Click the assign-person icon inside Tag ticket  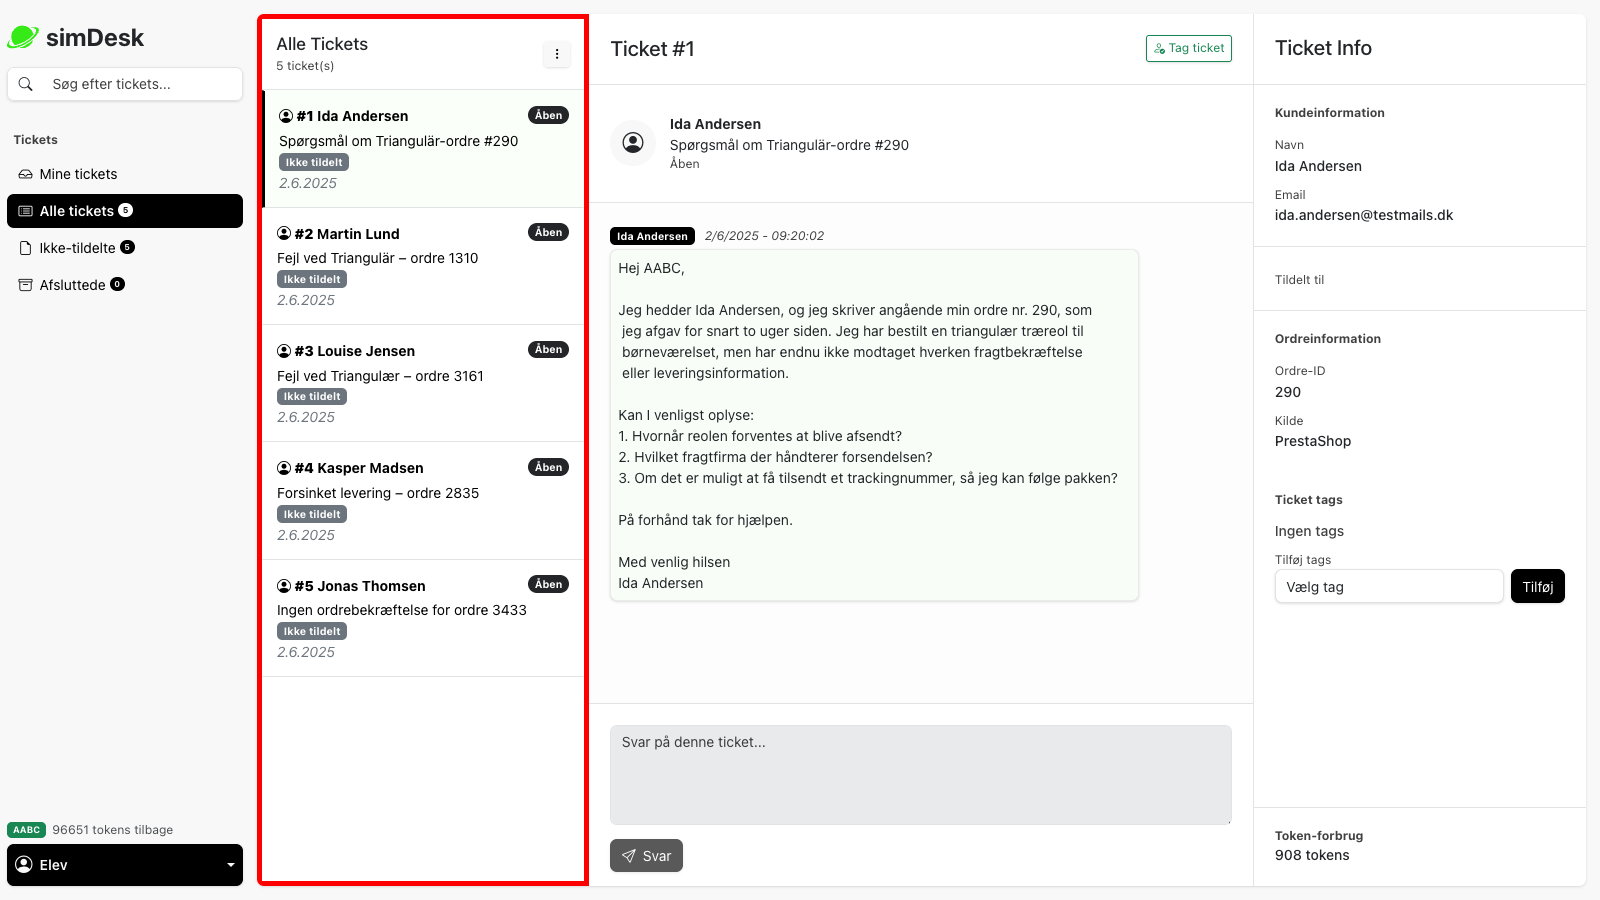click(1158, 48)
